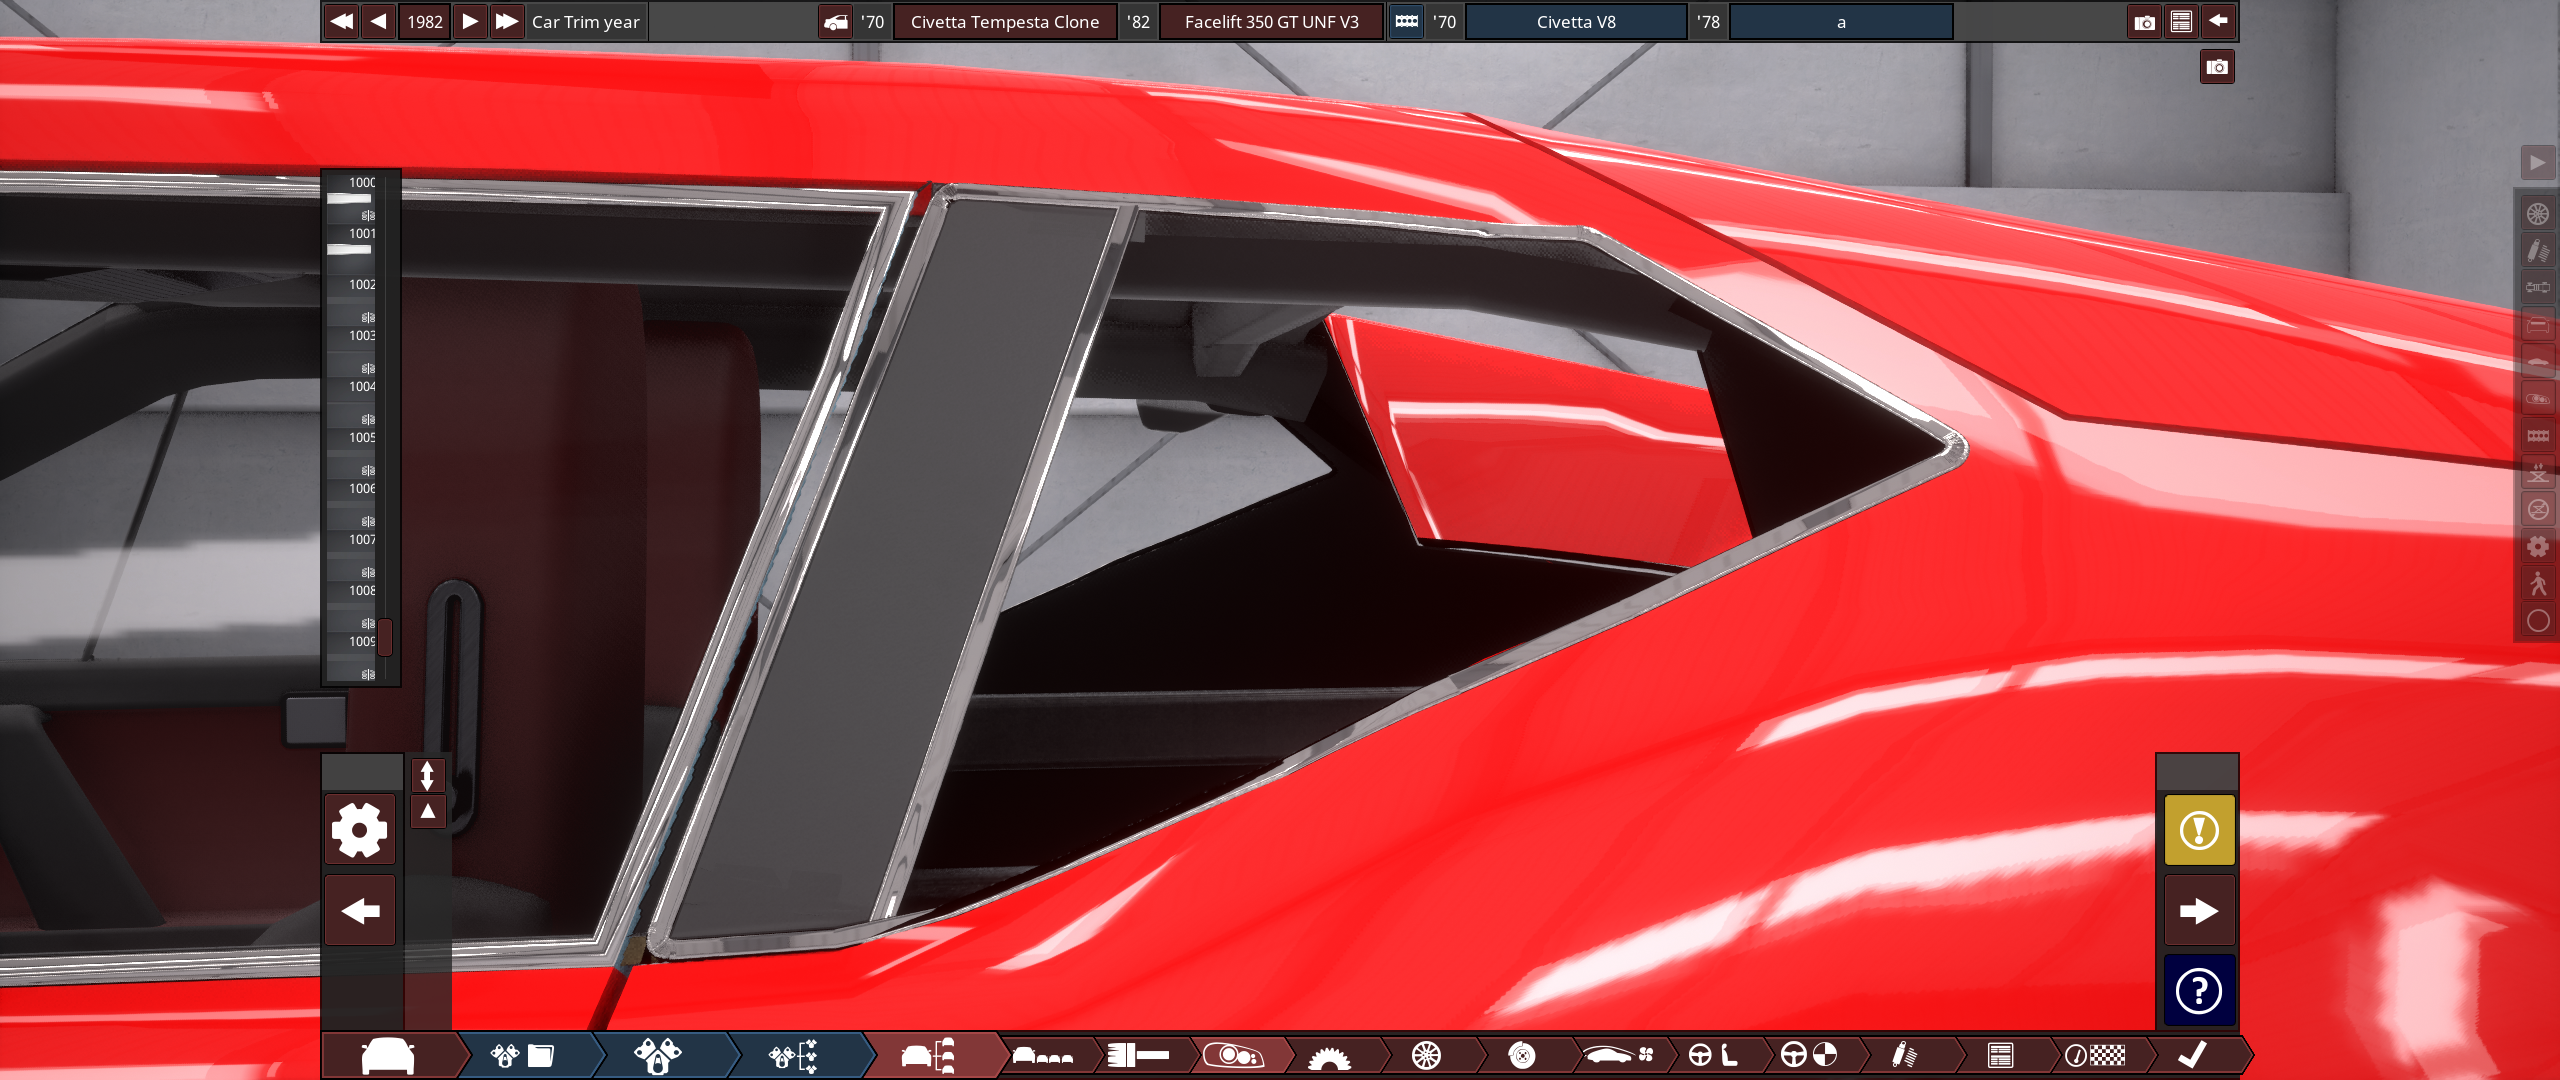
Task: Click the Civetta Tempesta Clone model name
Action: click(1004, 22)
